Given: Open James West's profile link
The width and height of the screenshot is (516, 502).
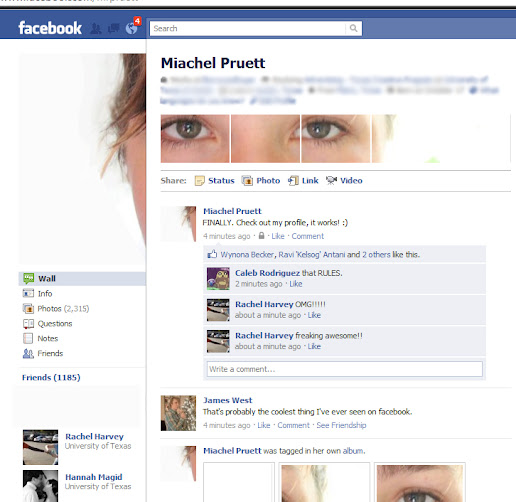Looking at the screenshot, I should pyautogui.click(x=228, y=400).
